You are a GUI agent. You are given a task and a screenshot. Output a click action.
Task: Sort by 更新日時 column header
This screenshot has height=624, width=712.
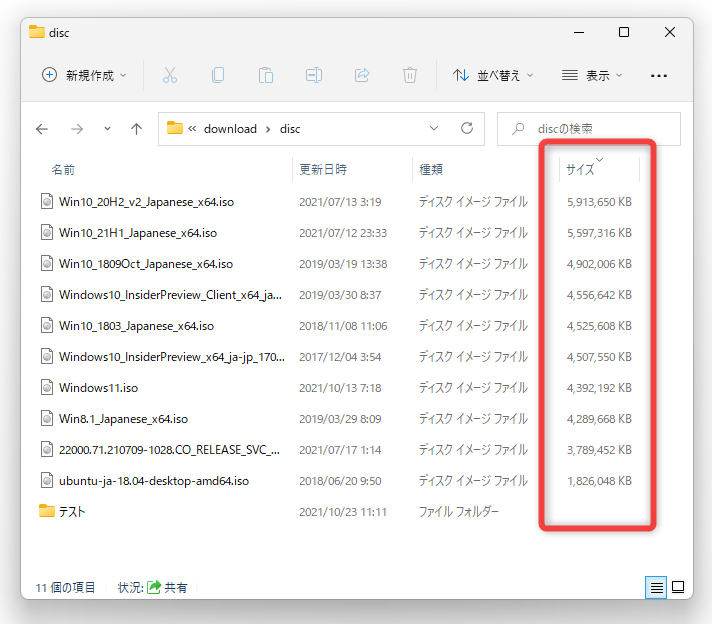[x=323, y=169]
